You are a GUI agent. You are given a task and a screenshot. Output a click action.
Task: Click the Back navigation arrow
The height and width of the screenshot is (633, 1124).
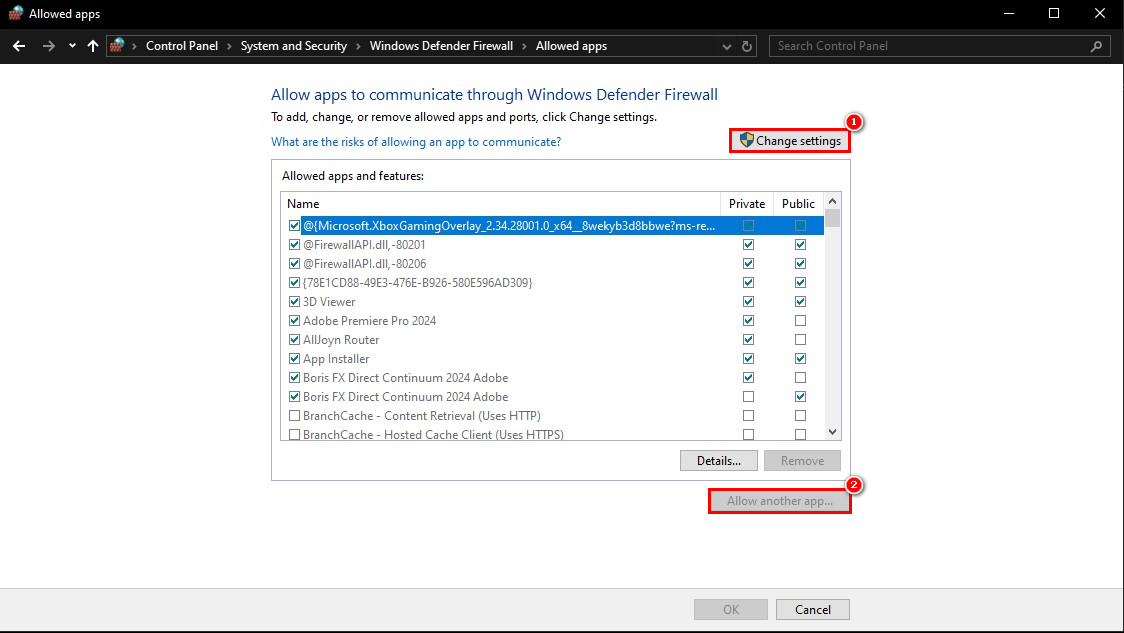pos(19,46)
